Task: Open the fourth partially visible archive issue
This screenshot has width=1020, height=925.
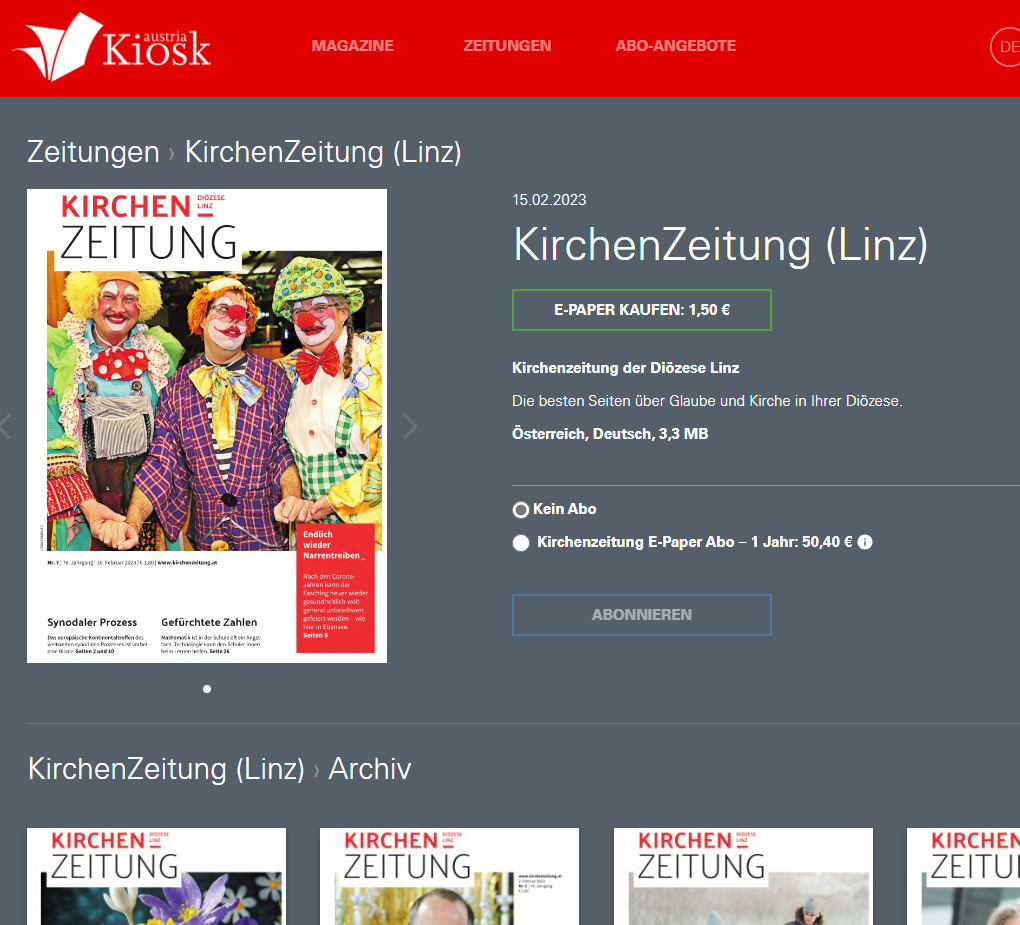Action: (x=963, y=877)
